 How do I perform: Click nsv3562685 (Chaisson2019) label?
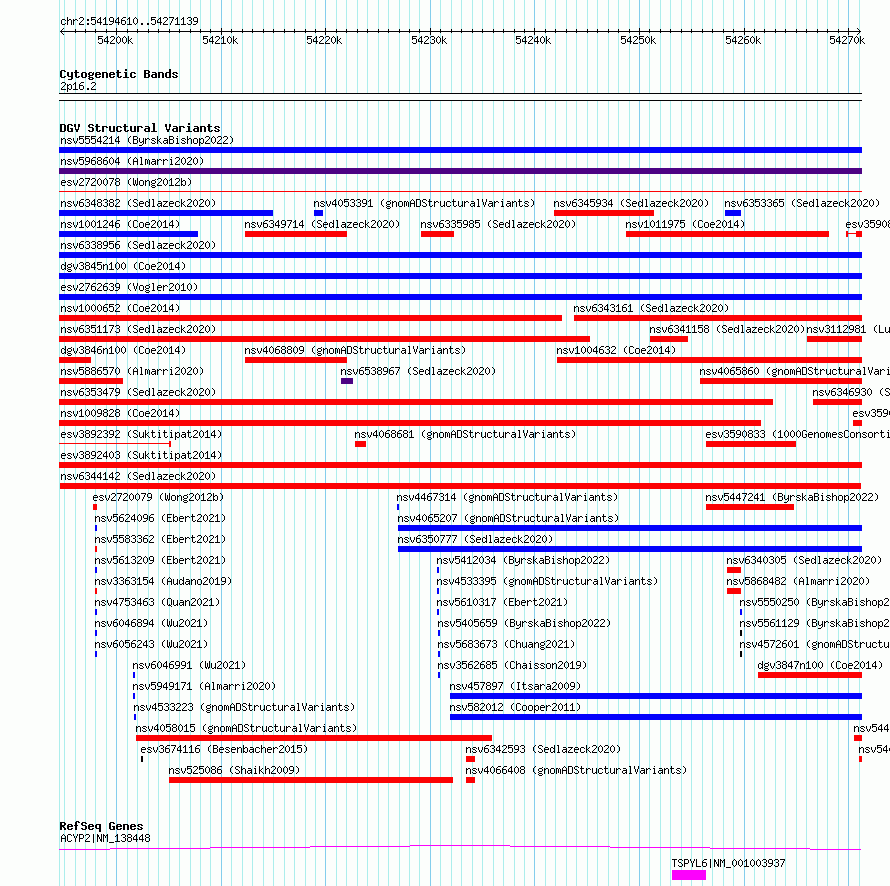tap(512, 665)
